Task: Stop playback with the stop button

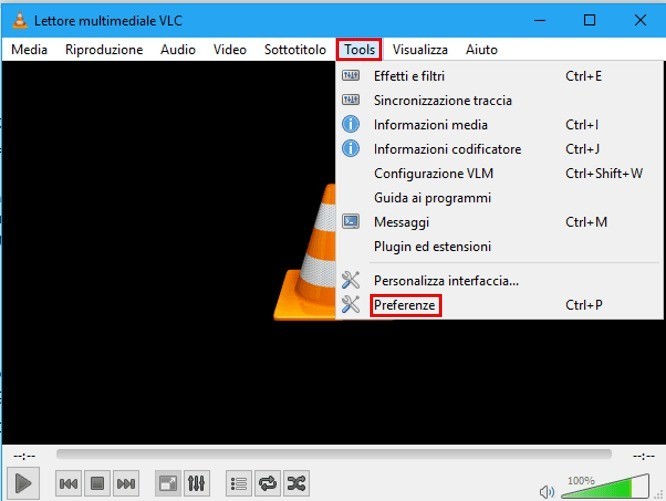Action: coord(97,484)
